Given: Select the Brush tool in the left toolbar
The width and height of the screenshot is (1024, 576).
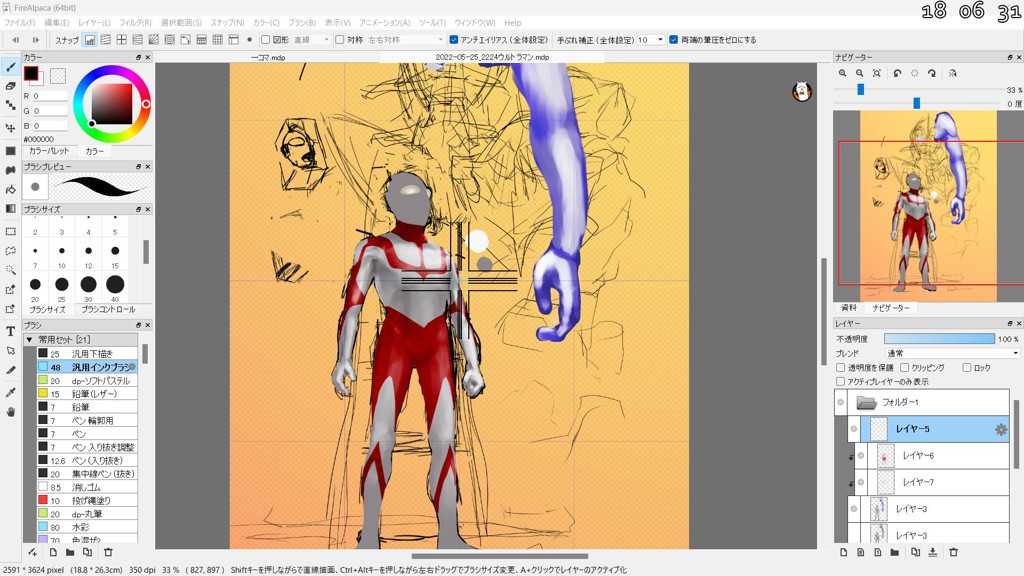Looking at the screenshot, I should [x=10, y=67].
